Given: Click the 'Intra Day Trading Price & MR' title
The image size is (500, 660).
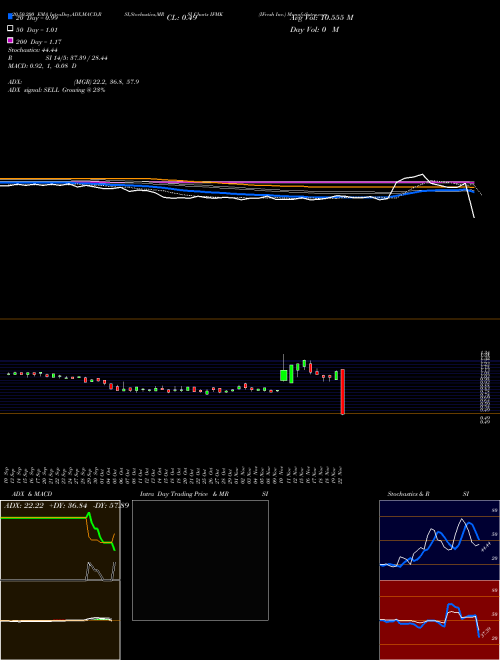Looking at the screenshot, I should pos(184,494).
